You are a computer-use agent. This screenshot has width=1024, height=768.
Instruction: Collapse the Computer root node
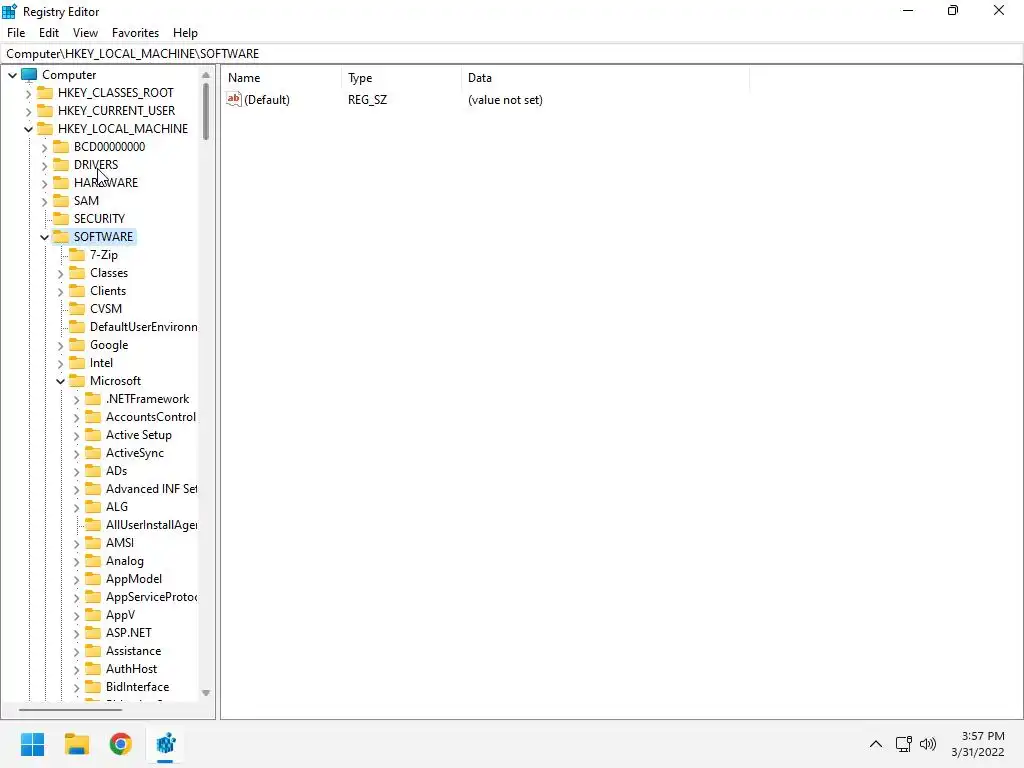point(12,75)
